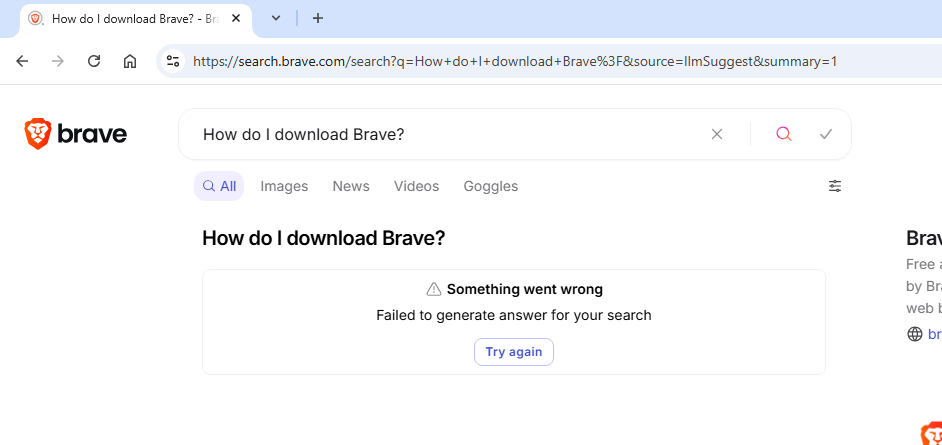The height and width of the screenshot is (445, 942).
Task: Click the checkmark icon in search box
Action: (825, 134)
